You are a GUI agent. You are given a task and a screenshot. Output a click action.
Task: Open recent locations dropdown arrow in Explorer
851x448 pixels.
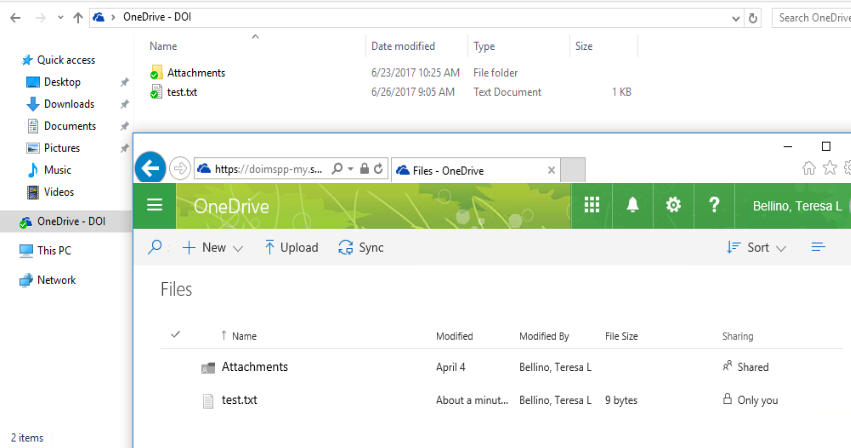pos(60,18)
